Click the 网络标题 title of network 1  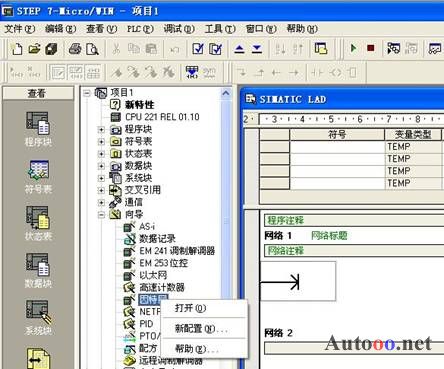pos(329,236)
